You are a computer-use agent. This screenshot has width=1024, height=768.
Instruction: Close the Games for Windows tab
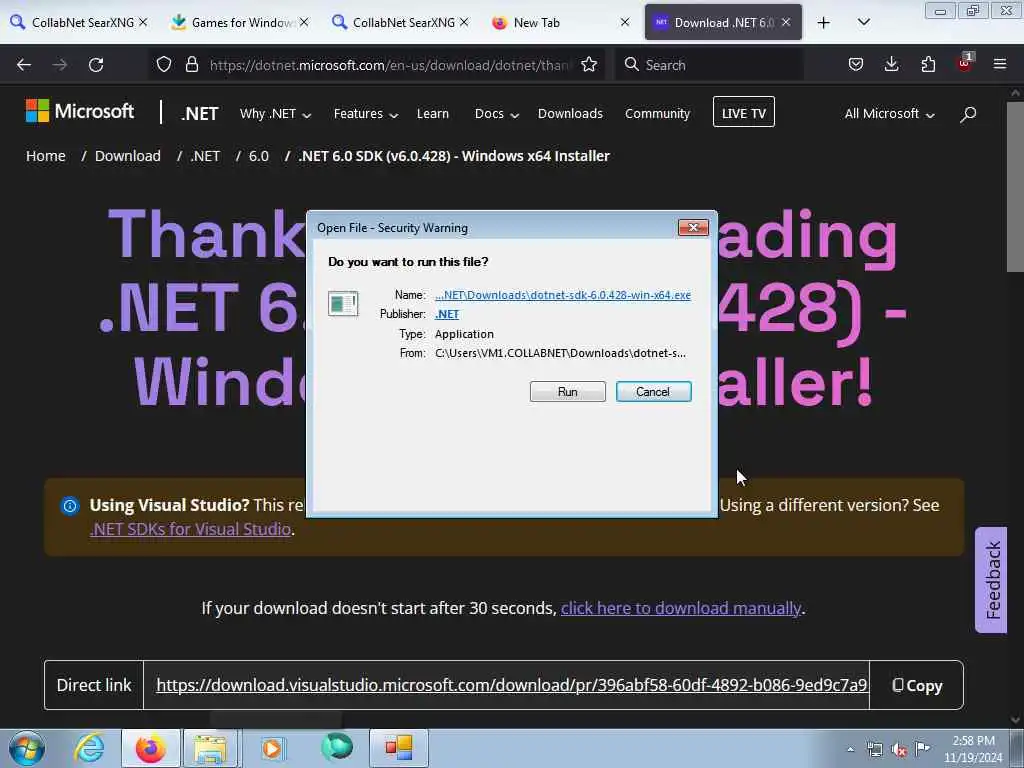[304, 22]
